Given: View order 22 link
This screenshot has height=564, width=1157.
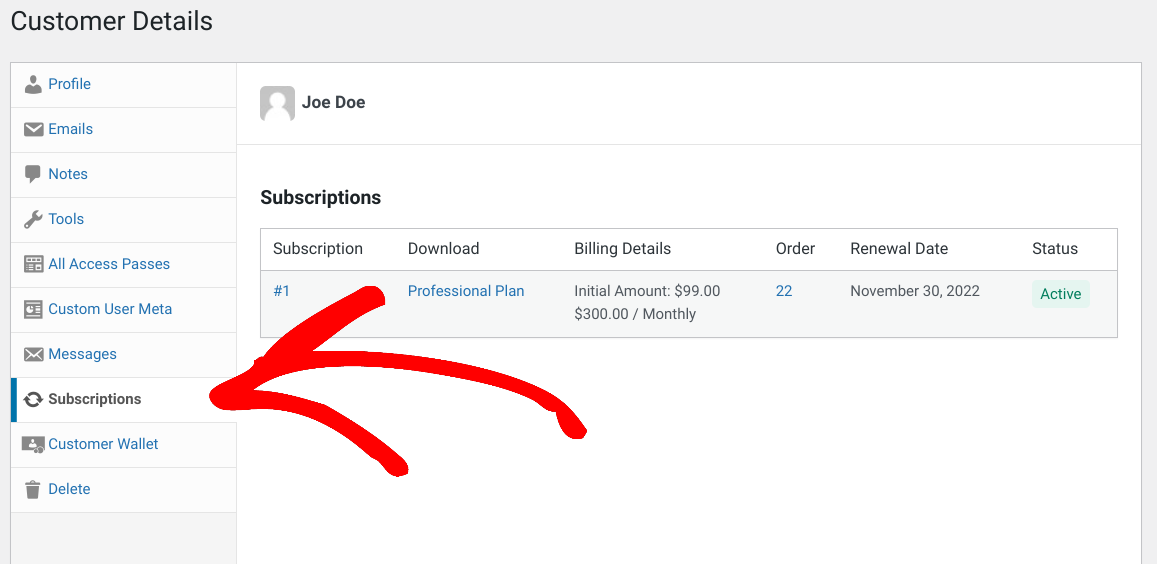Looking at the screenshot, I should click(x=784, y=291).
